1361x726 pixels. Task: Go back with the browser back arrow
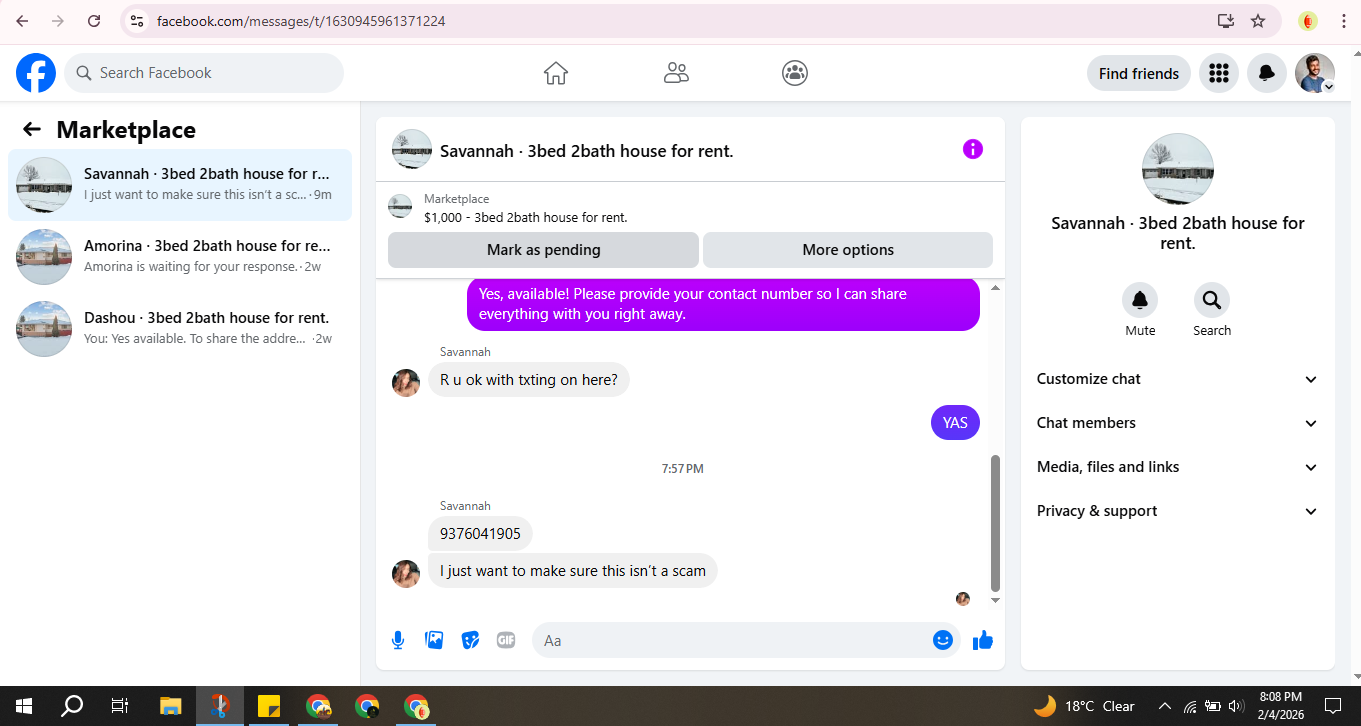pyautogui.click(x=22, y=21)
